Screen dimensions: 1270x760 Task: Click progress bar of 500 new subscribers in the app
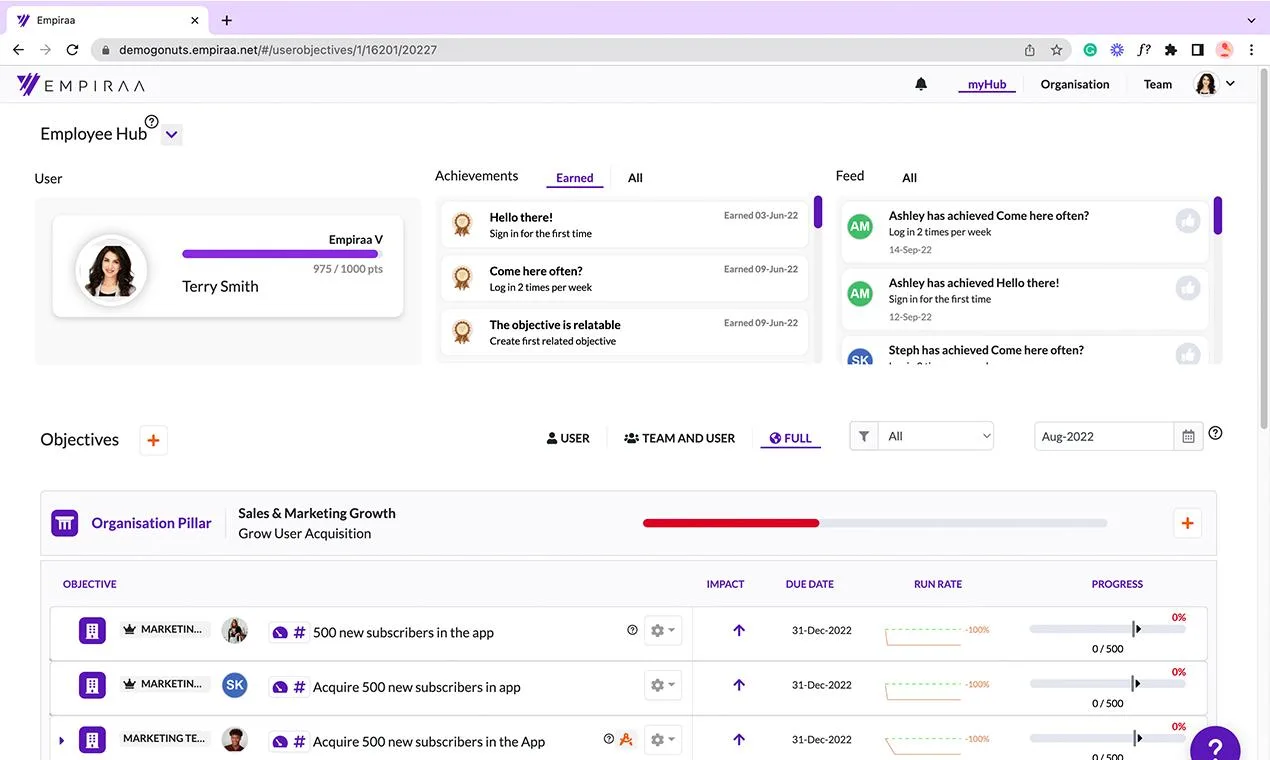pyautogui.click(x=1107, y=629)
